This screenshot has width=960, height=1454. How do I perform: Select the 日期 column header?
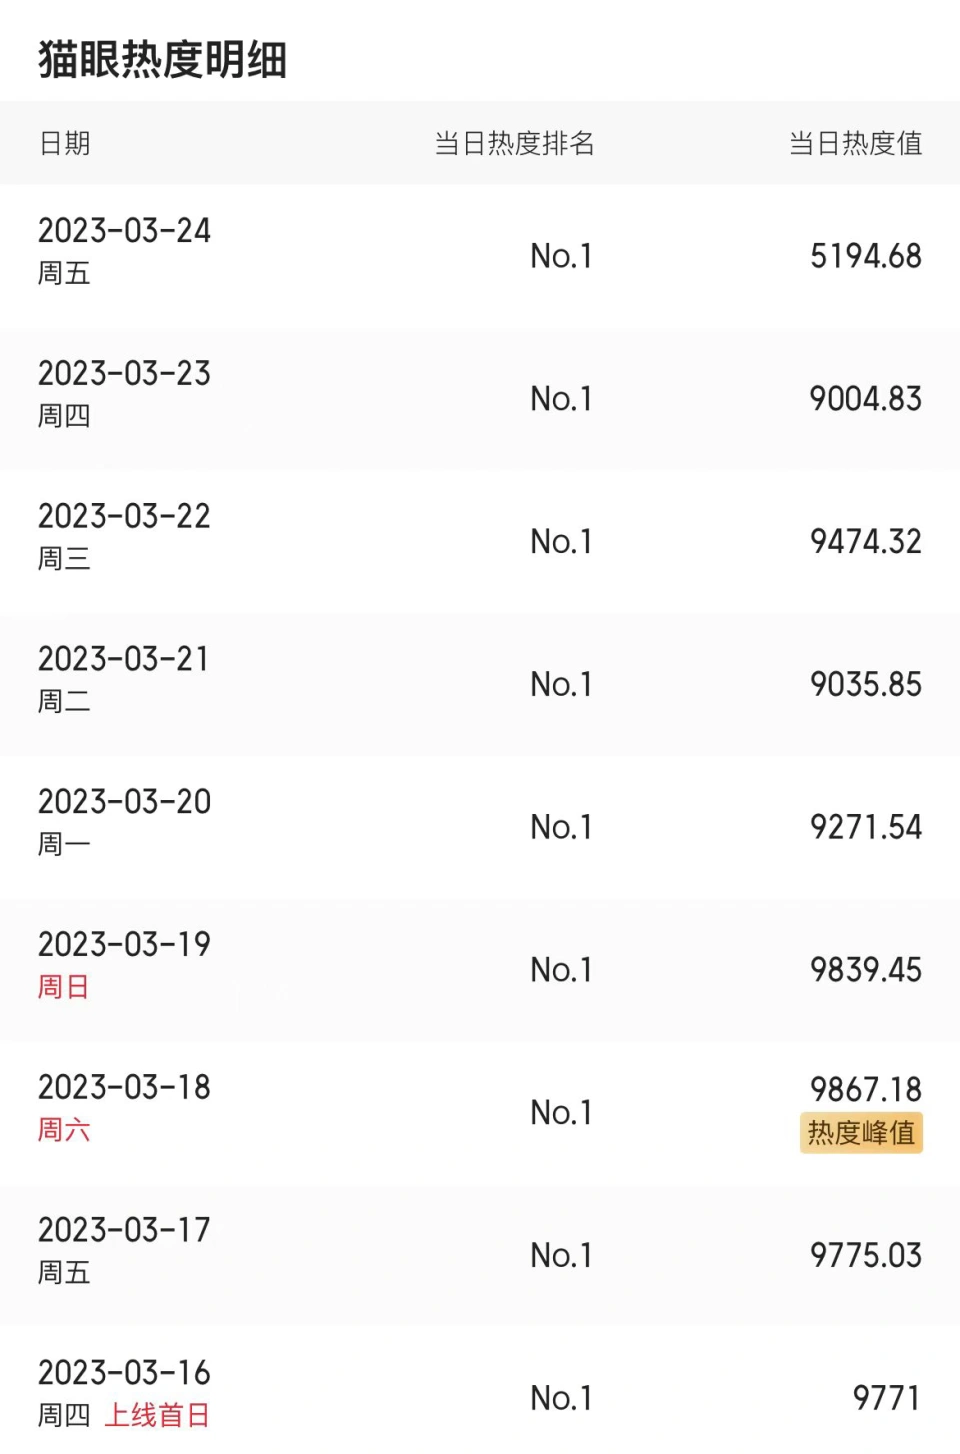click(65, 143)
